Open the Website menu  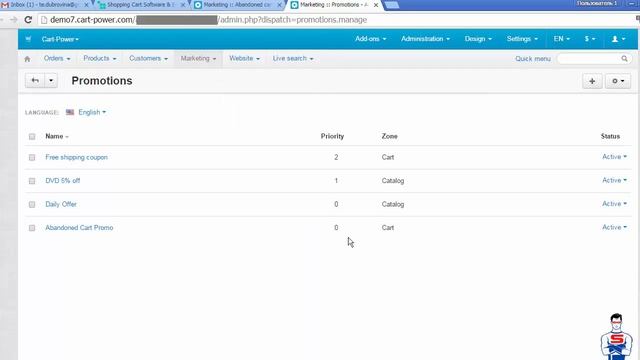click(x=244, y=59)
